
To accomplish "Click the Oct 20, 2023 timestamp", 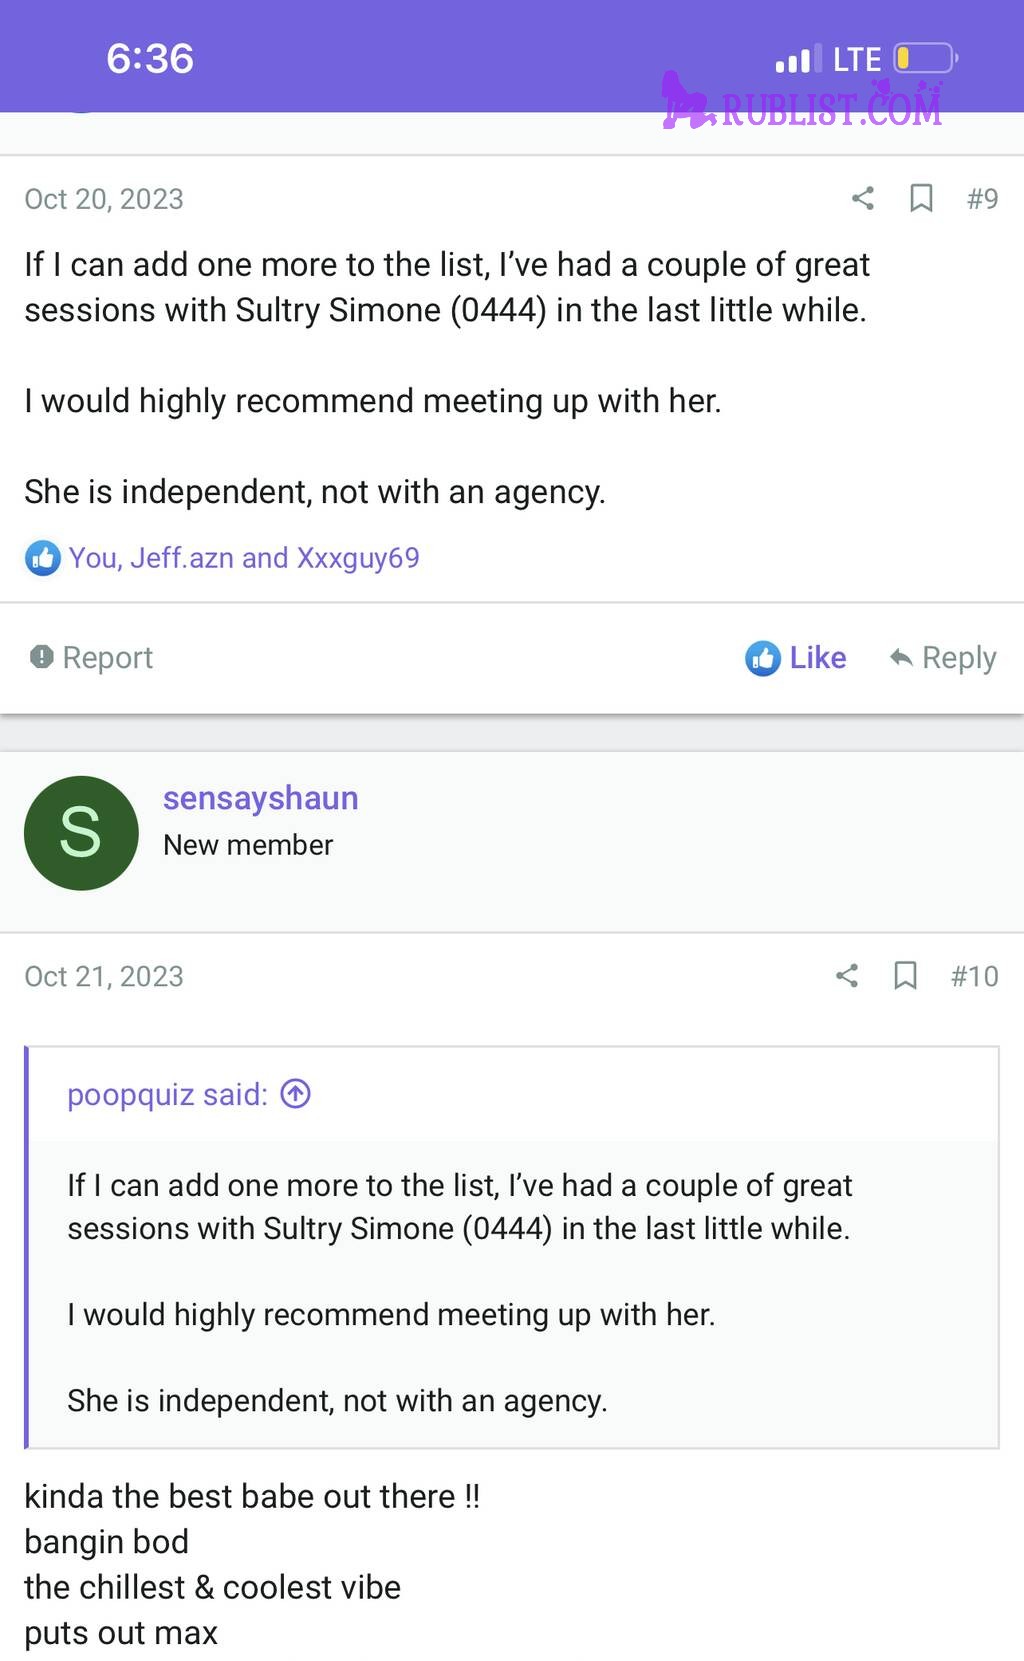I will point(104,199).
